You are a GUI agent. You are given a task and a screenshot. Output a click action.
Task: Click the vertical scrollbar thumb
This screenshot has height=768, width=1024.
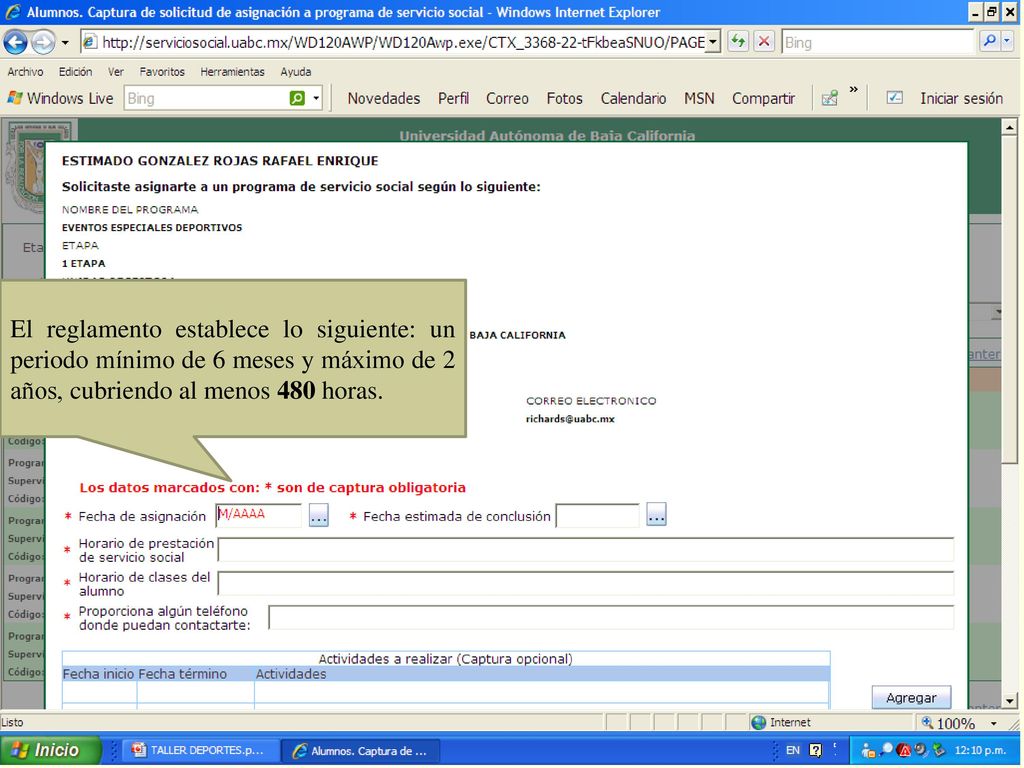point(1010,299)
